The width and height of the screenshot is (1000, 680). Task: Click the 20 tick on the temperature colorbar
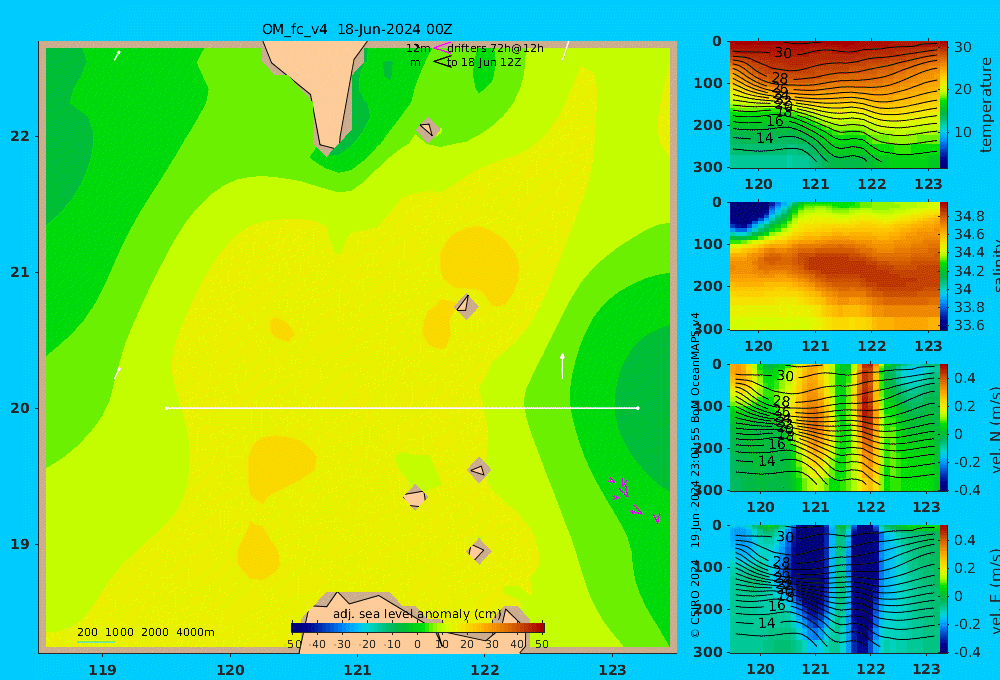(x=962, y=89)
